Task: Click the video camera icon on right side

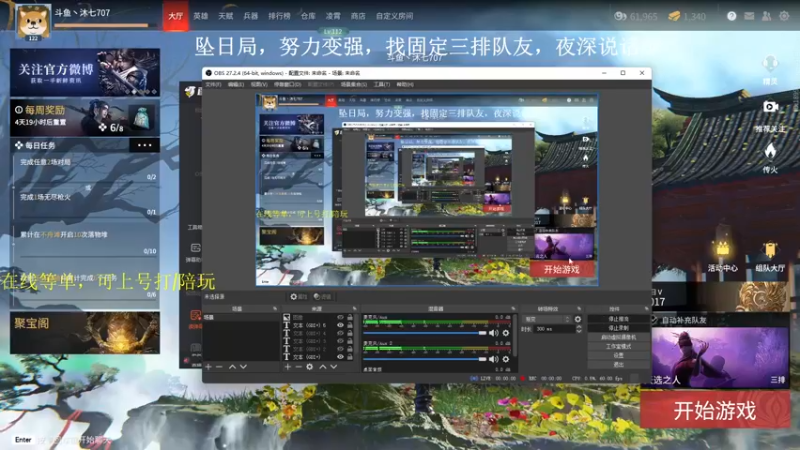Action: coord(770,107)
